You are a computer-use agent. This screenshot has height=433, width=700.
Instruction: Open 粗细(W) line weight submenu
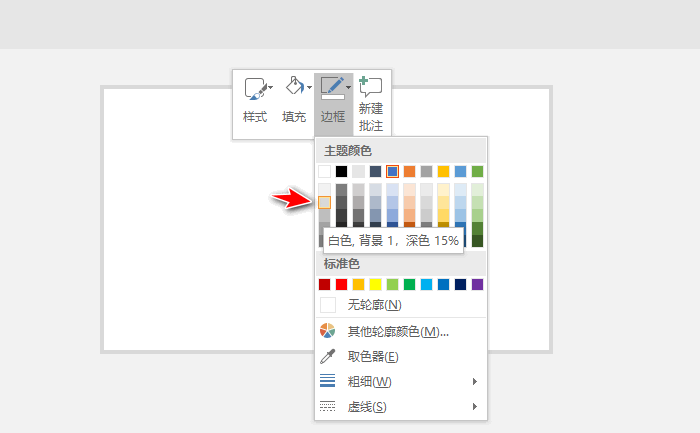pos(401,381)
